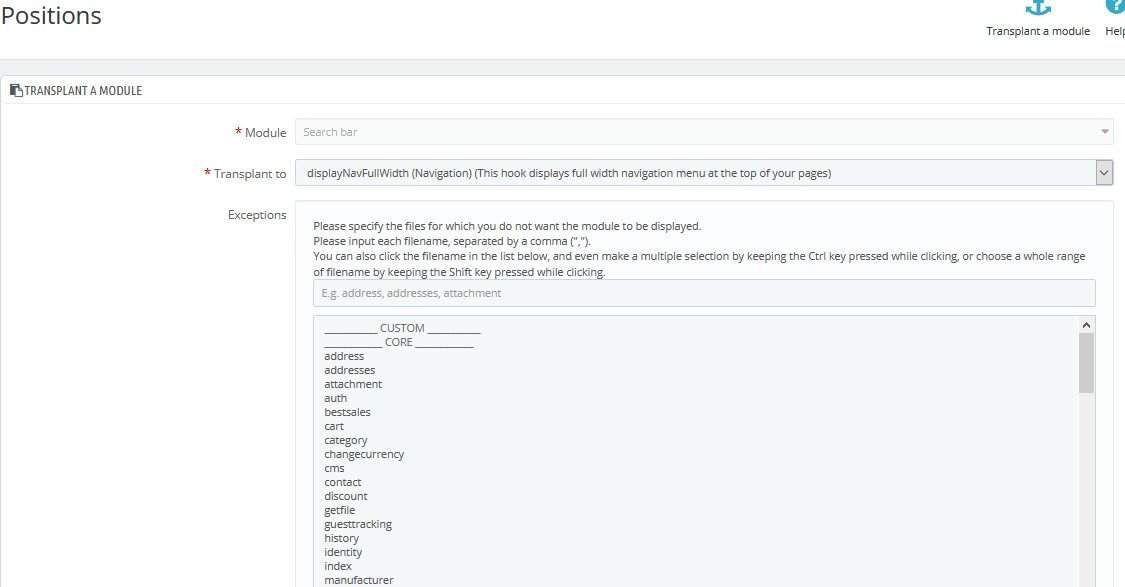The height and width of the screenshot is (587, 1125).
Task: Select 'addresses' in the exceptions list
Action: [349, 370]
